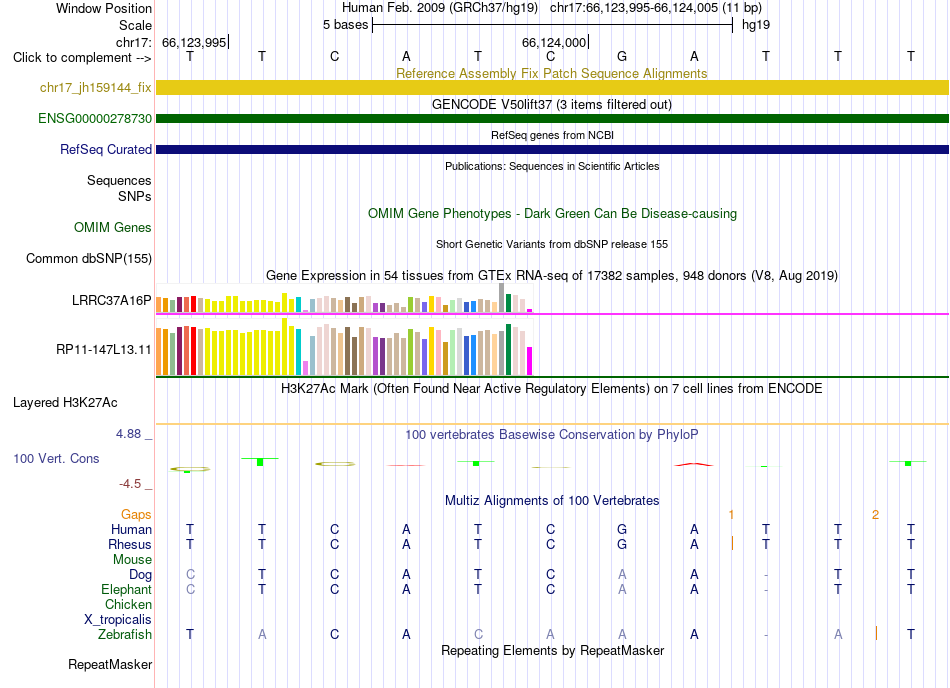Select the RP11-147L13.11 gene label
The width and height of the screenshot is (950, 688).
pos(104,349)
